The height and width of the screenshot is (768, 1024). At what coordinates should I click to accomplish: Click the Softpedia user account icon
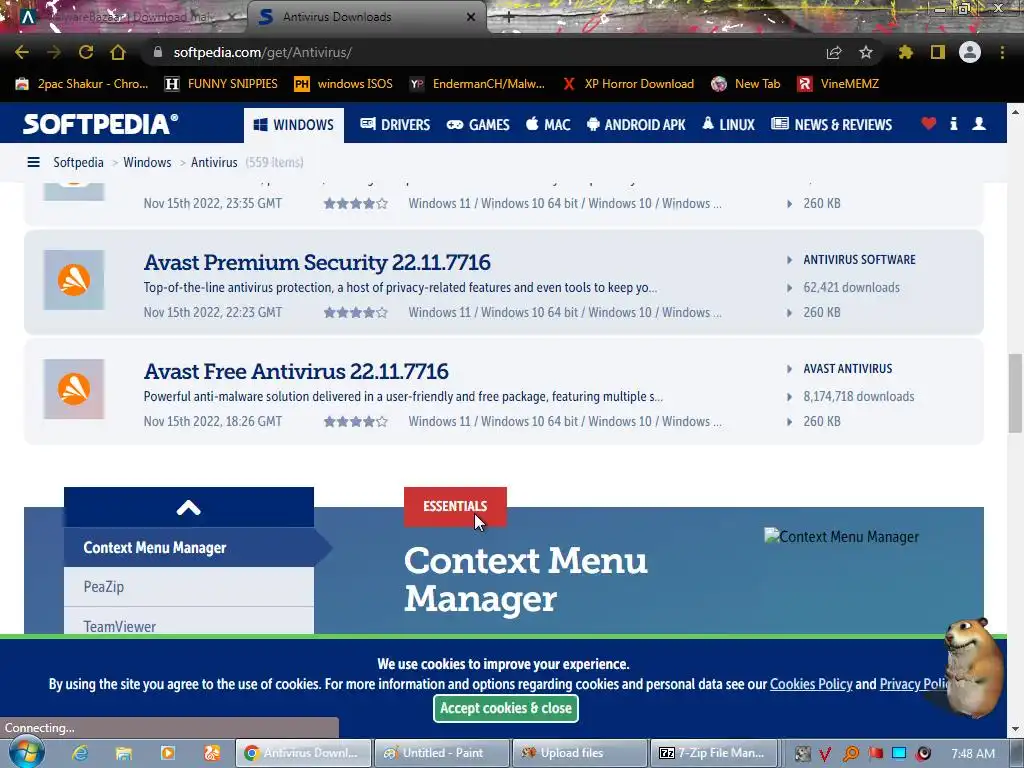pos(979,123)
